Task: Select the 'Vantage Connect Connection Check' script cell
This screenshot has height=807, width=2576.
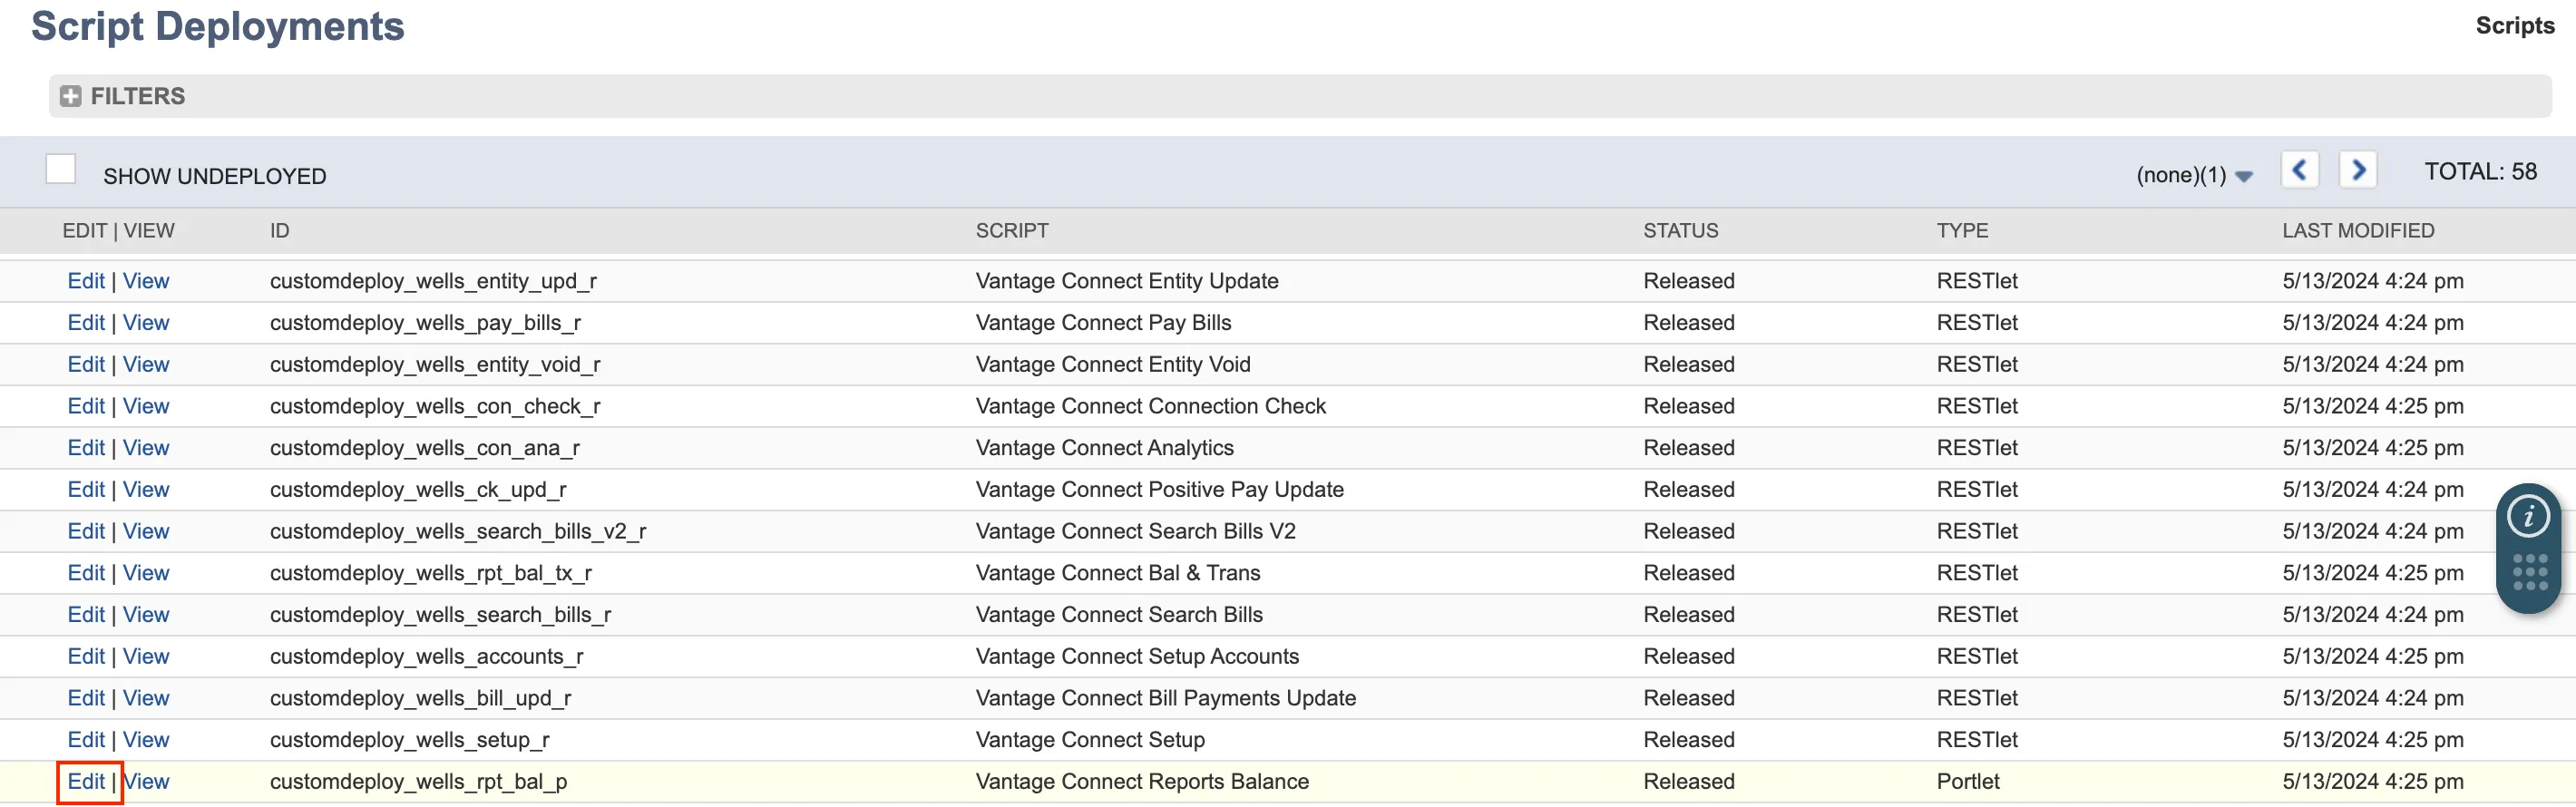Action: point(1151,407)
